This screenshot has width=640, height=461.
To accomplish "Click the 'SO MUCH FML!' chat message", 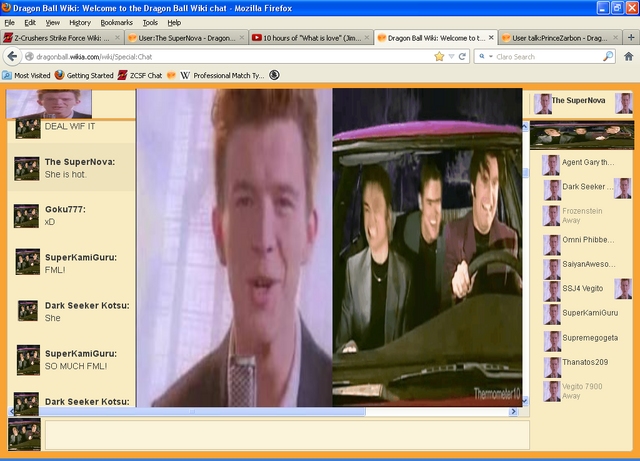I will [x=76, y=366].
